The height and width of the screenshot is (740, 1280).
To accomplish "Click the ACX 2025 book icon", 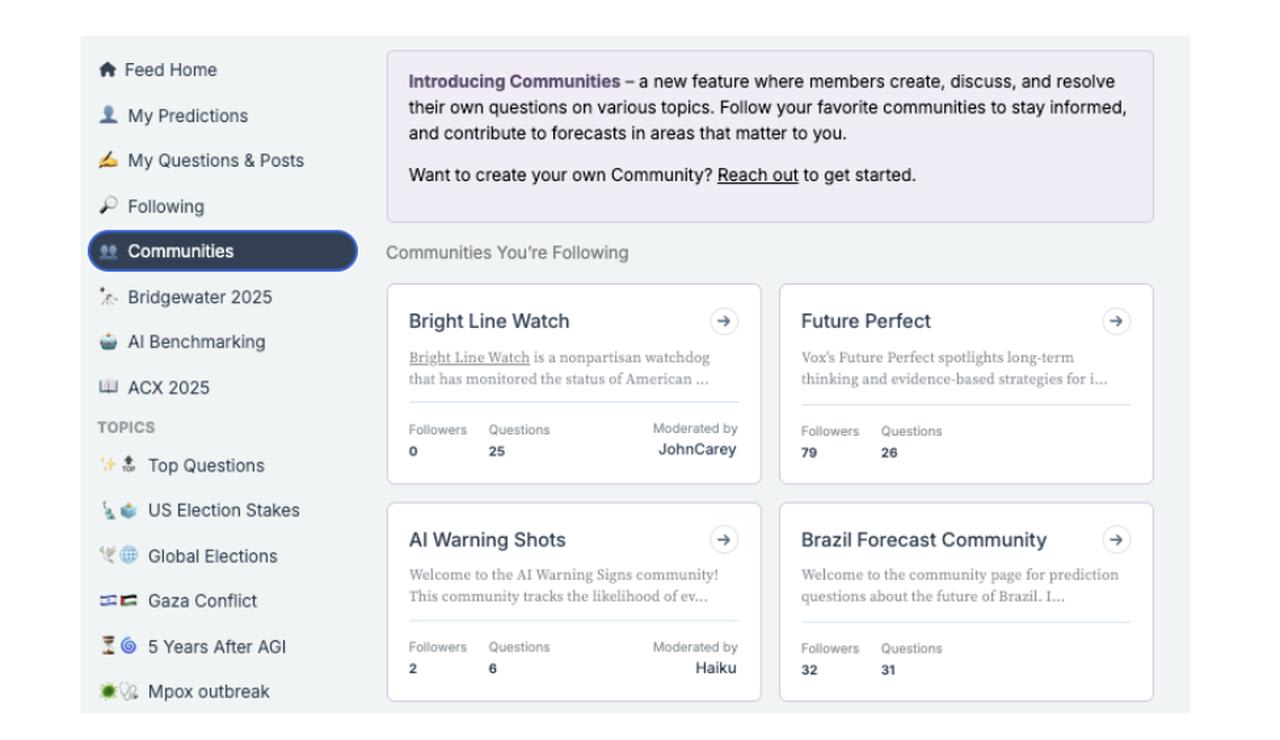I will [108, 387].
